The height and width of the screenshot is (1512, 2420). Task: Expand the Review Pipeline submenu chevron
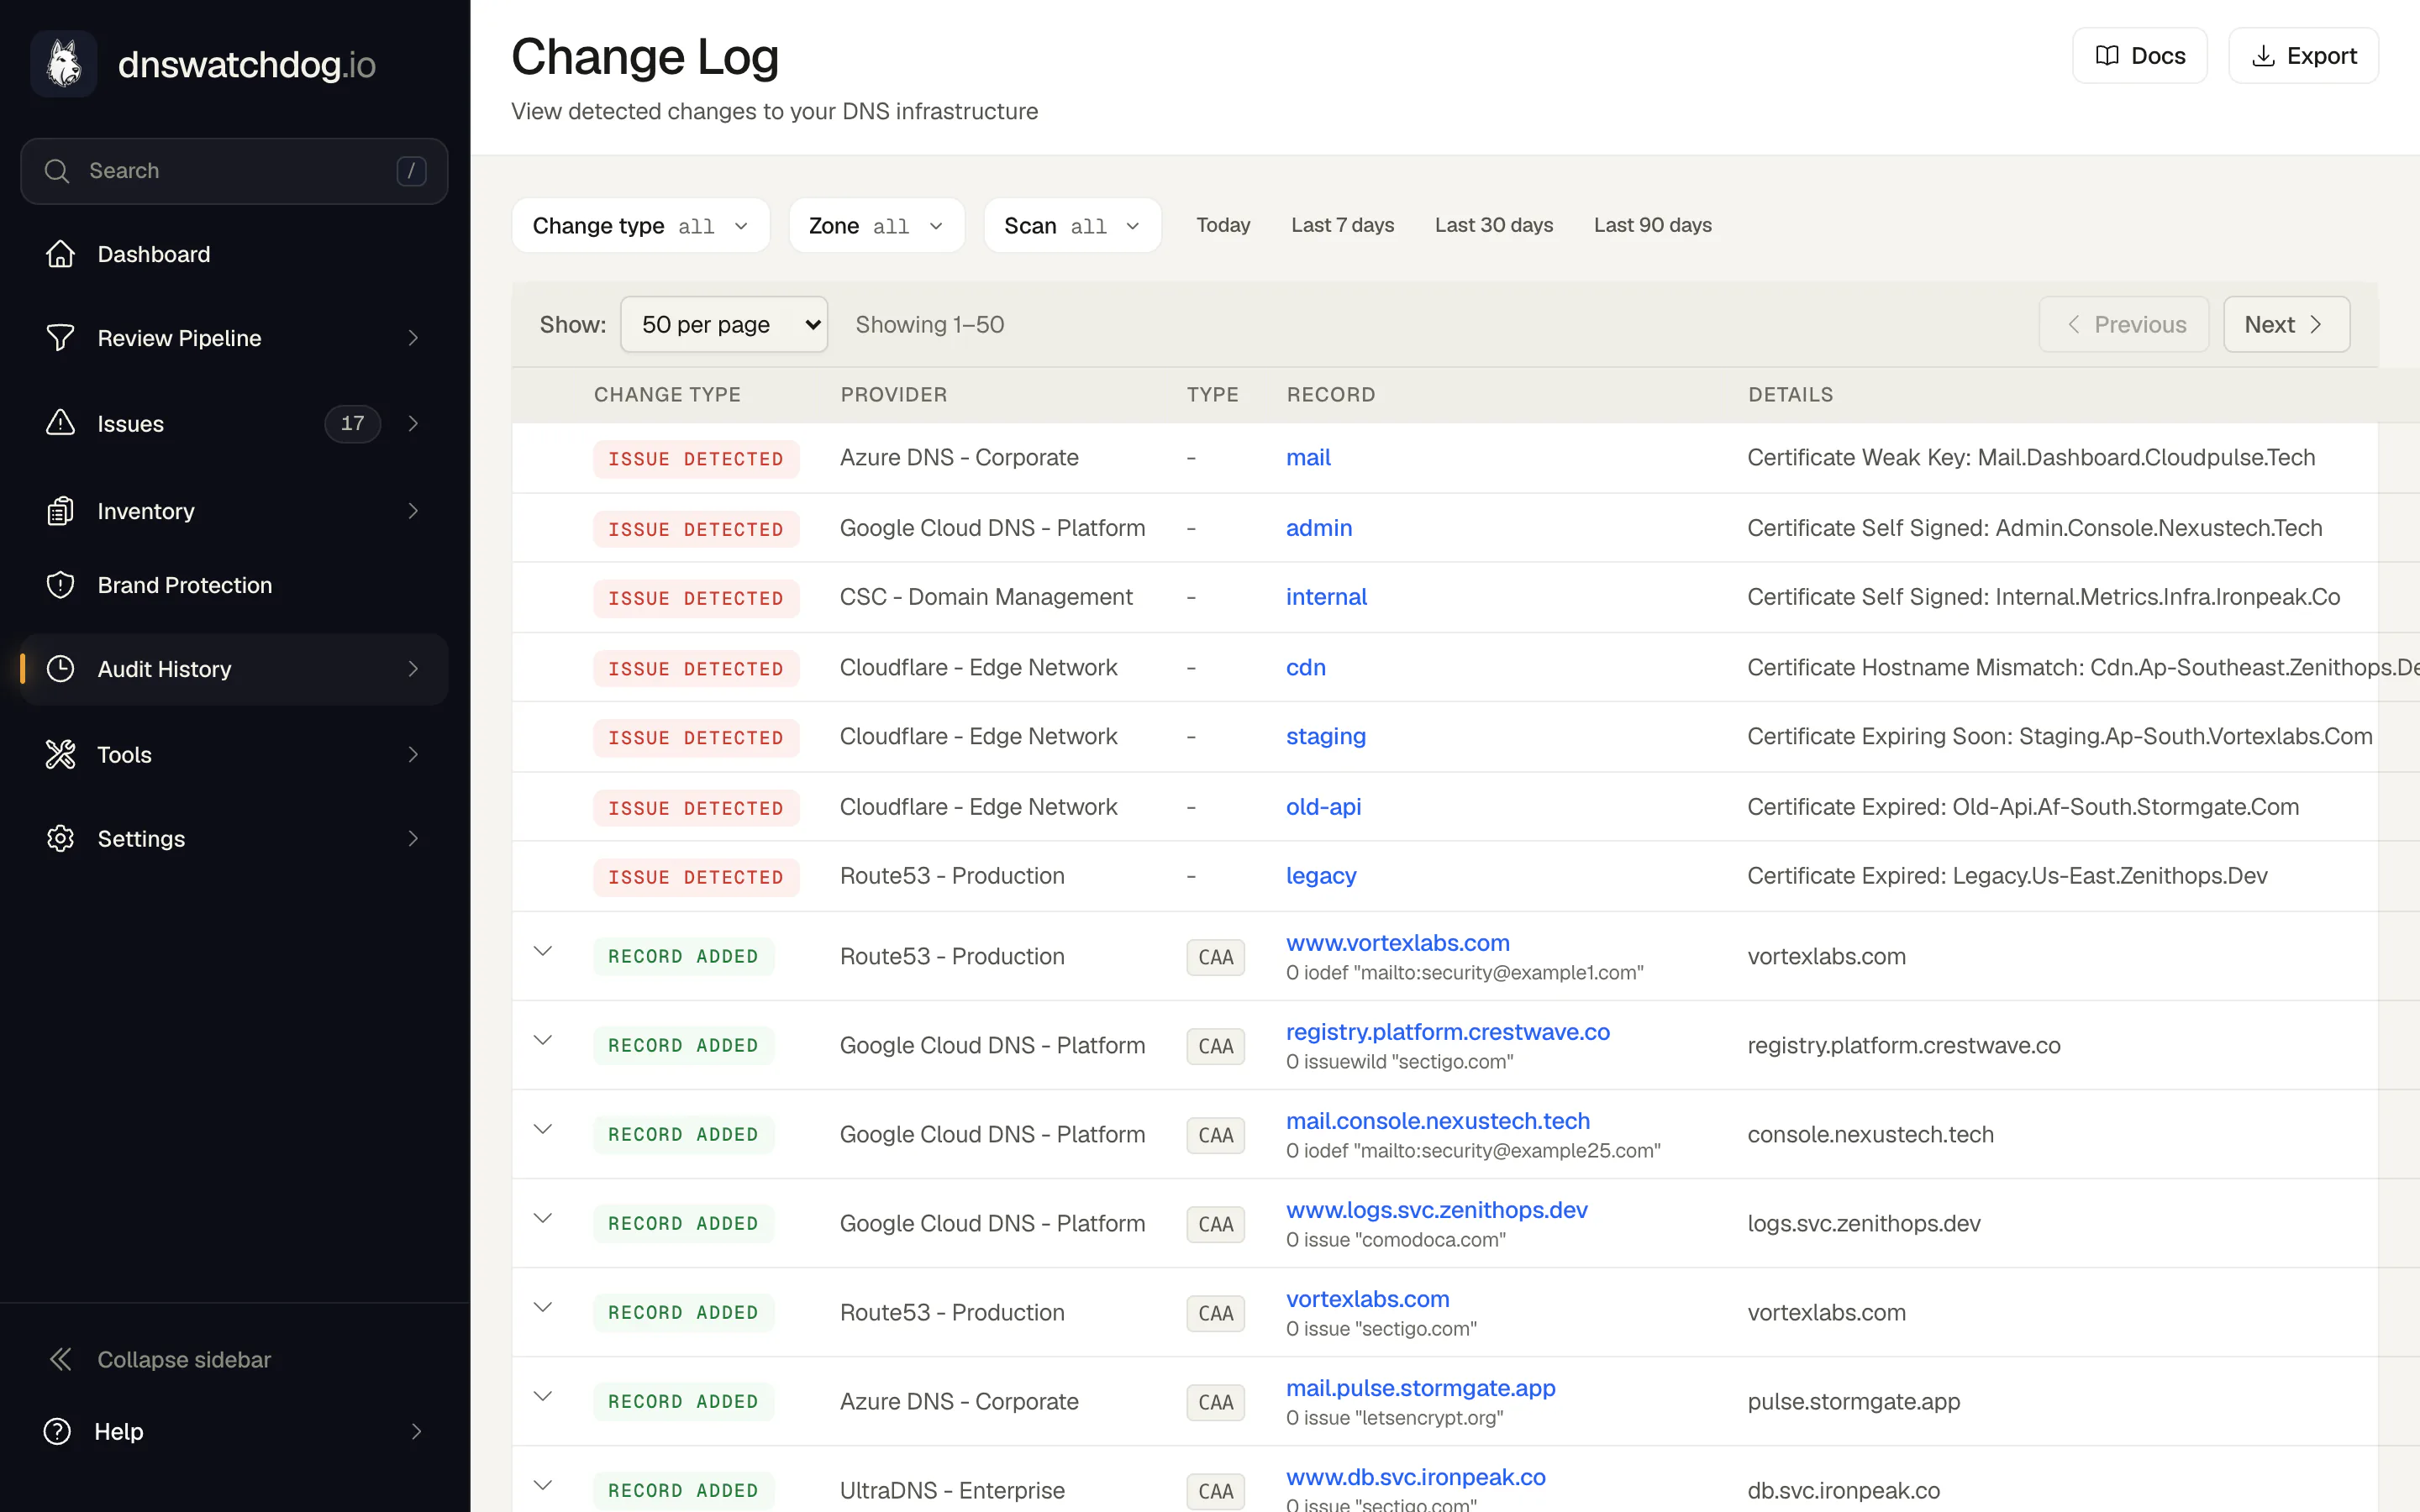[413, 338]
